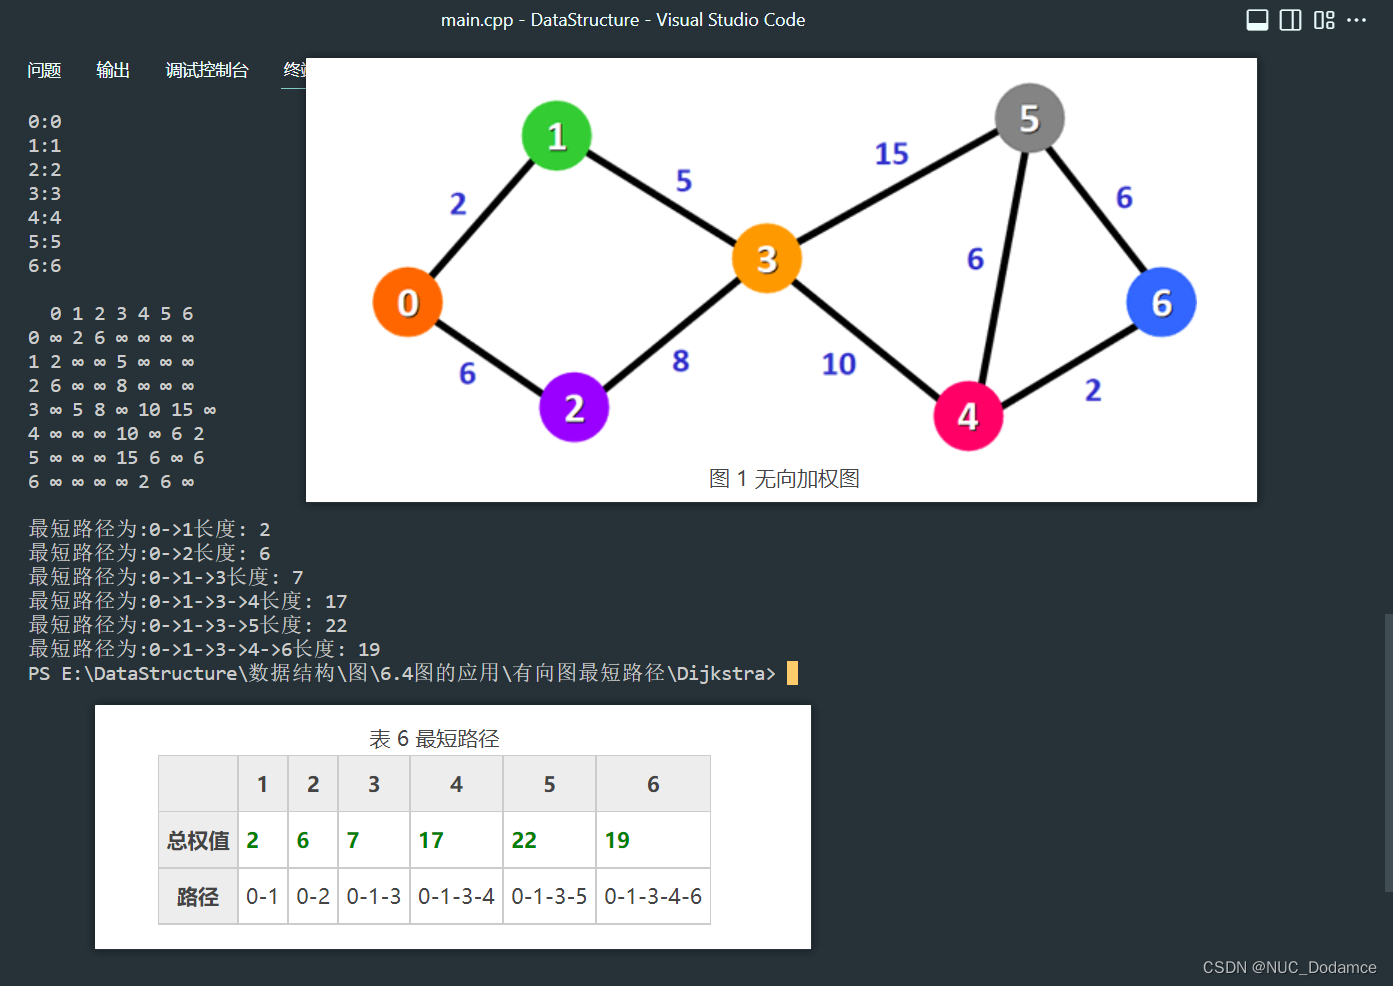
Task: Click green value 22 in the table
Action: click(524, 841)
